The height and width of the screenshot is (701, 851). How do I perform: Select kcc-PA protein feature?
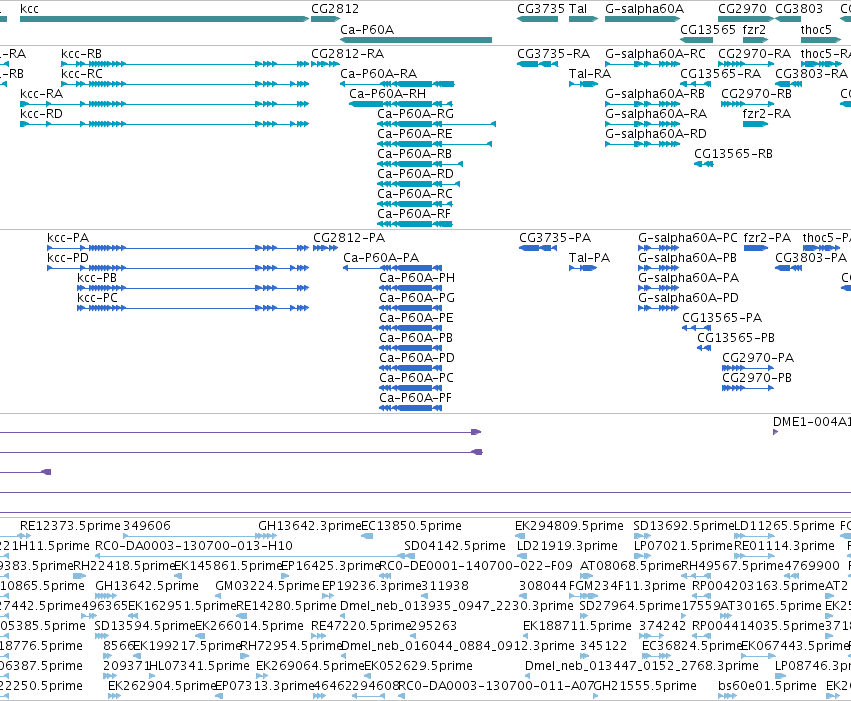coord(178,248)
